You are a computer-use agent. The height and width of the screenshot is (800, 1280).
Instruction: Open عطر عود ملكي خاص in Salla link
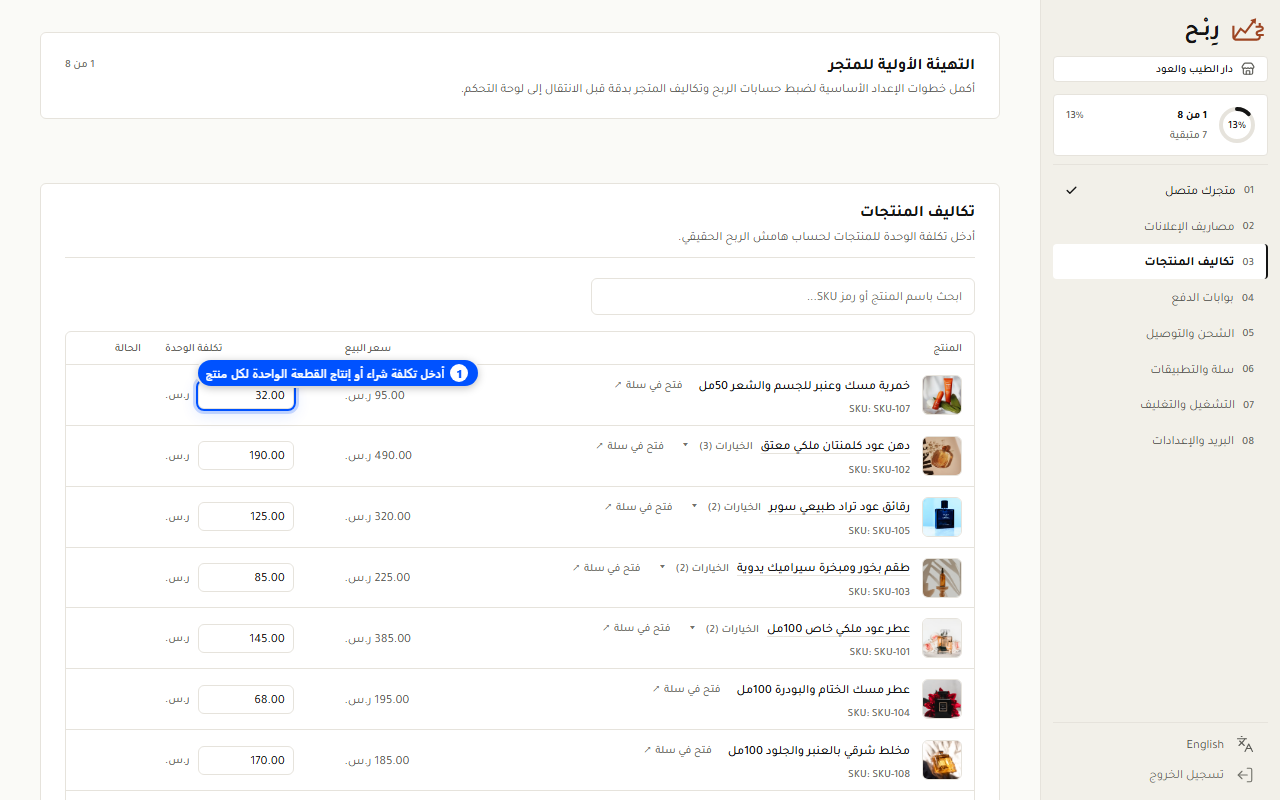pyautogui.click(x=636, y=628)
